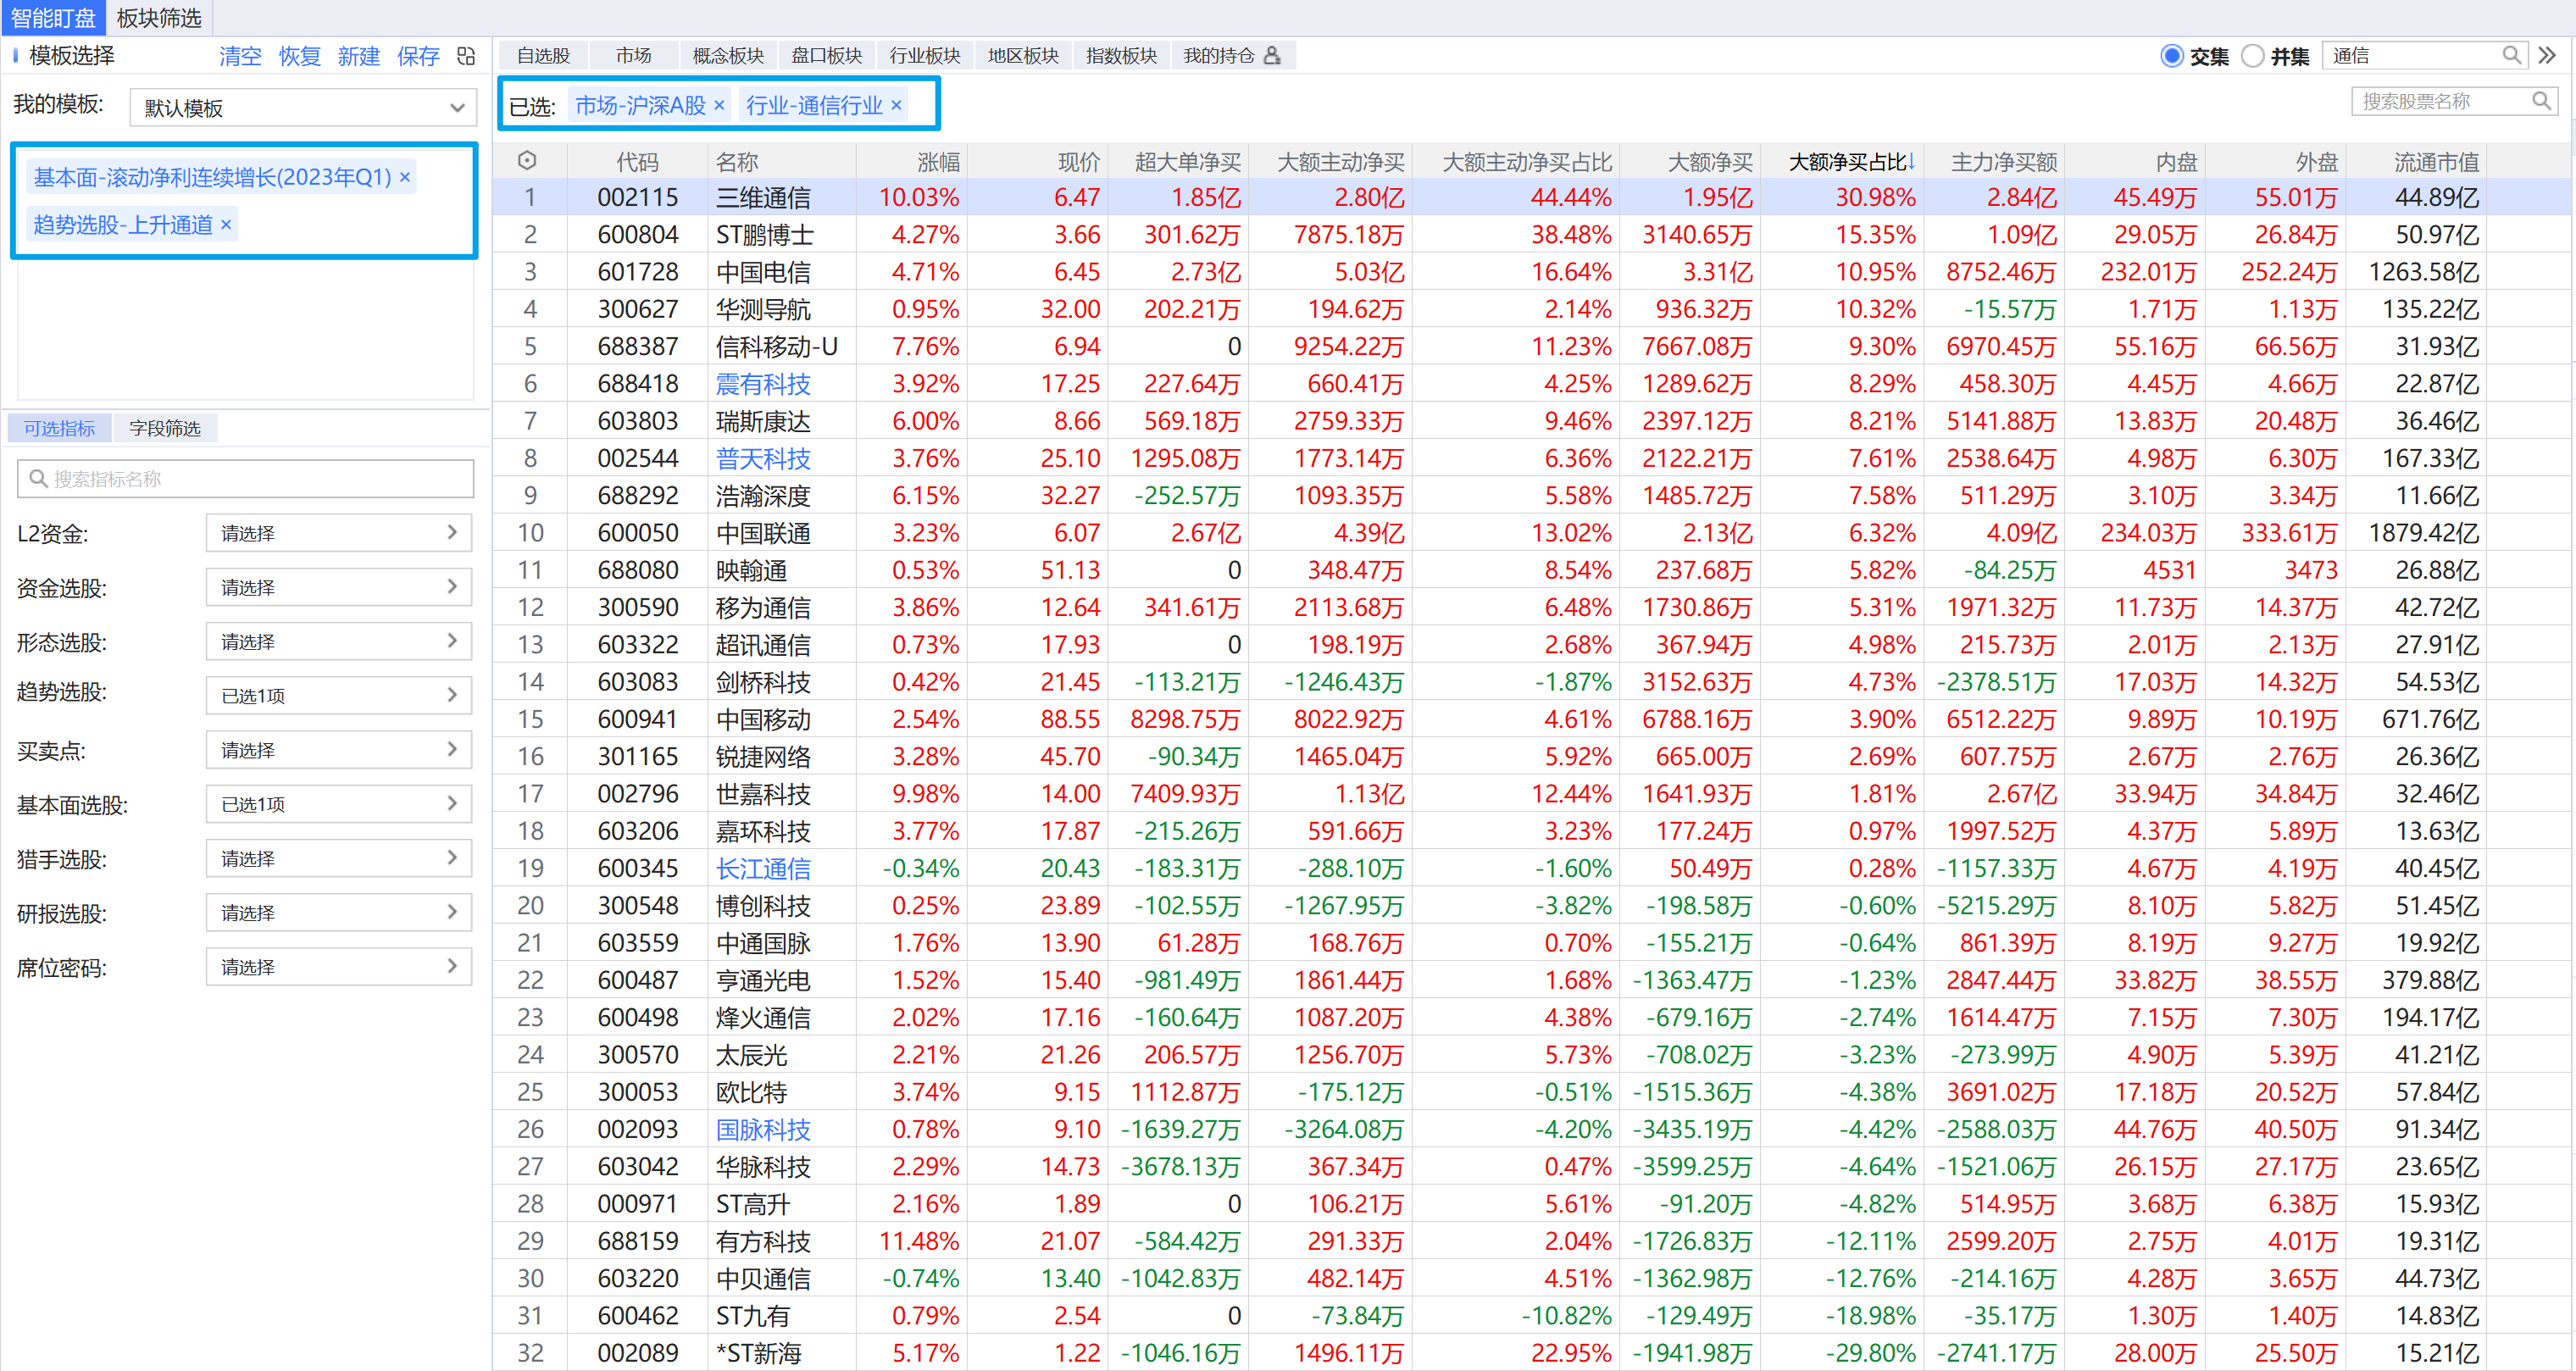The height and width of the screenshot is (1371, 2576).
Task: Click the lock icon next to 我的持仓
Action: [x=1272, y=55]
